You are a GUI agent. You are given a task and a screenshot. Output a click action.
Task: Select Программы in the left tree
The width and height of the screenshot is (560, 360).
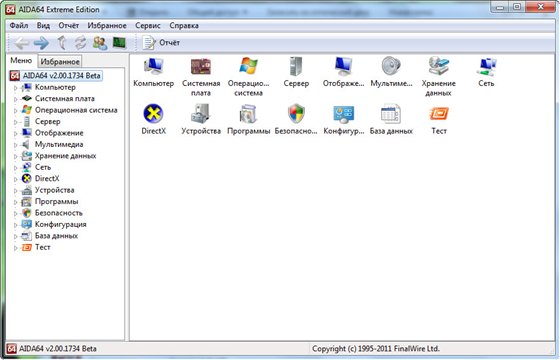pos(56,201)
